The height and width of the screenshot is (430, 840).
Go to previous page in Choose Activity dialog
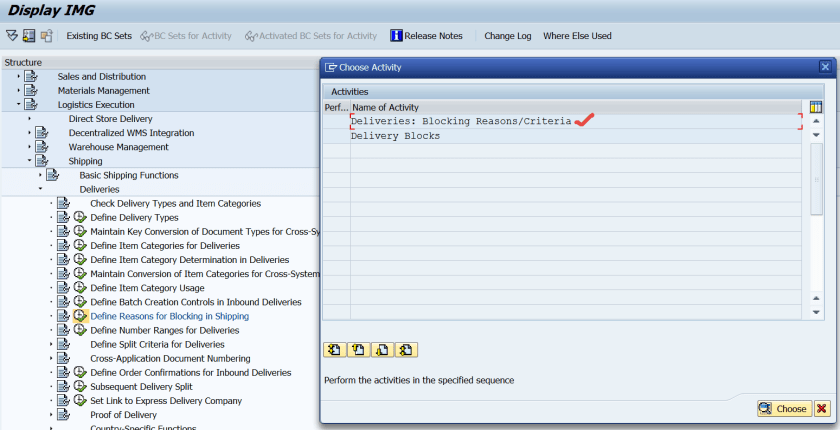click(358, 350)
